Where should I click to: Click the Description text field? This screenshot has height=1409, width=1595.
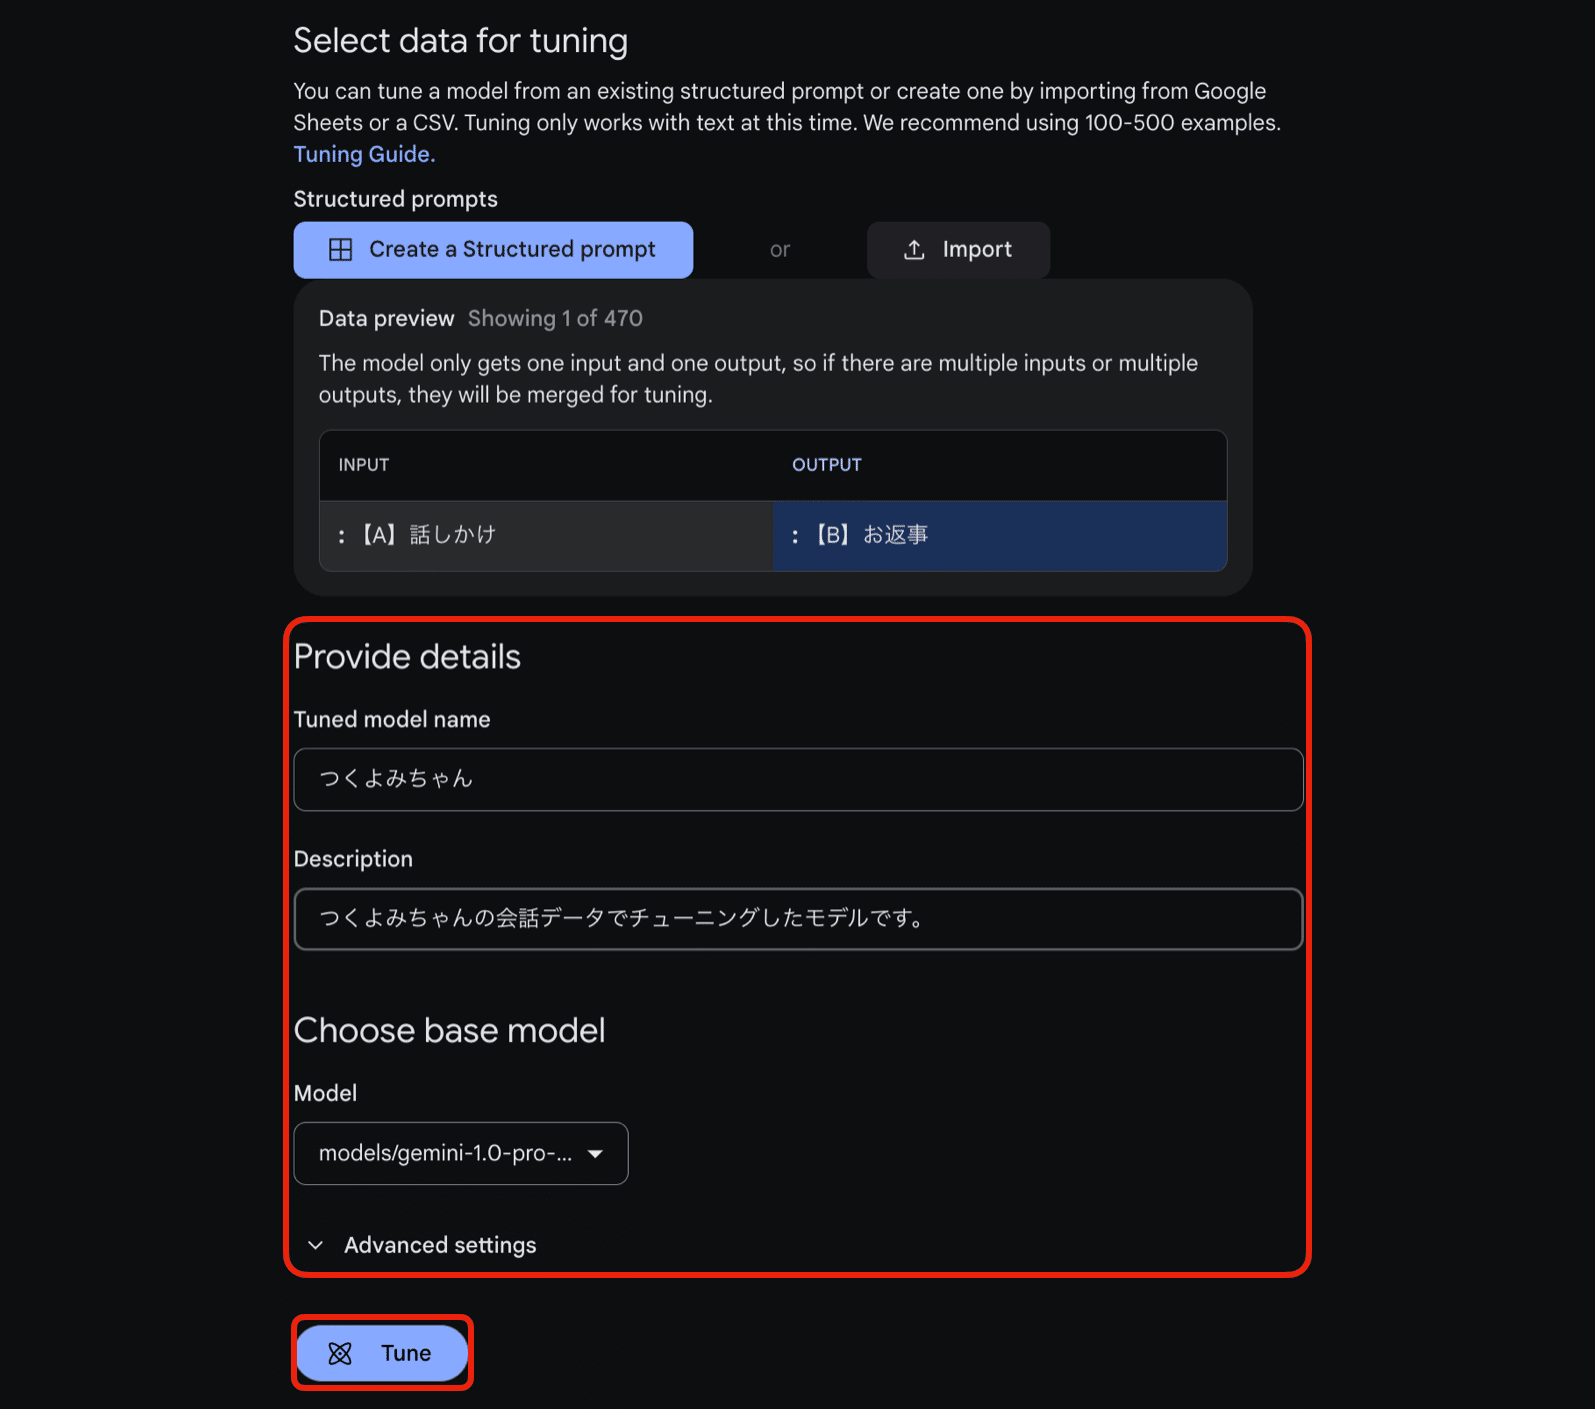tap(797, 918)
